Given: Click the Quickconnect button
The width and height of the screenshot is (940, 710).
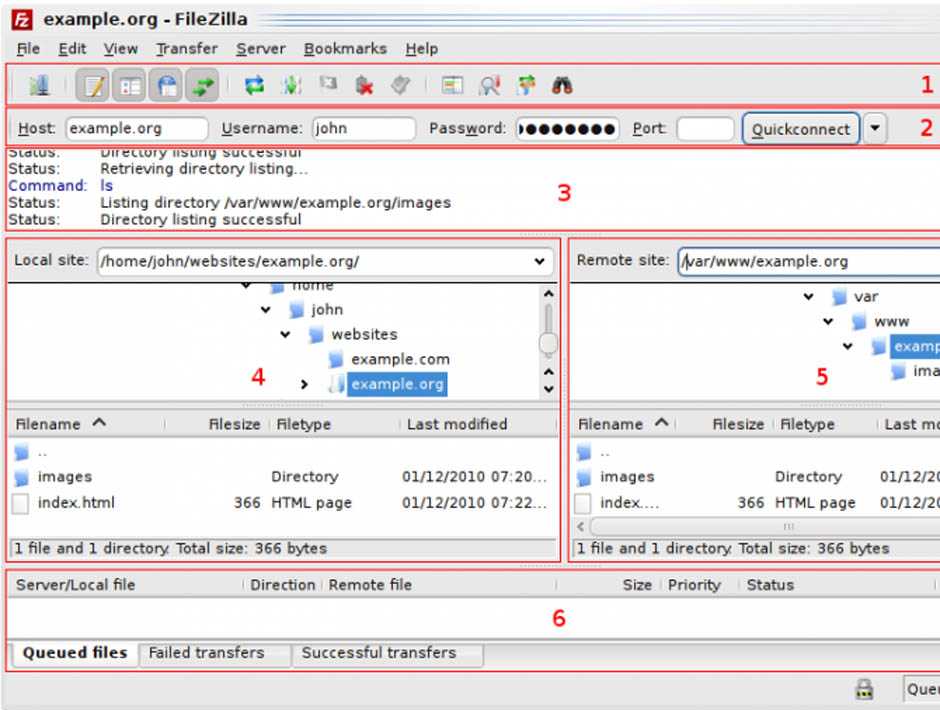Looking at the screenshot, I should tap(800, 129).
